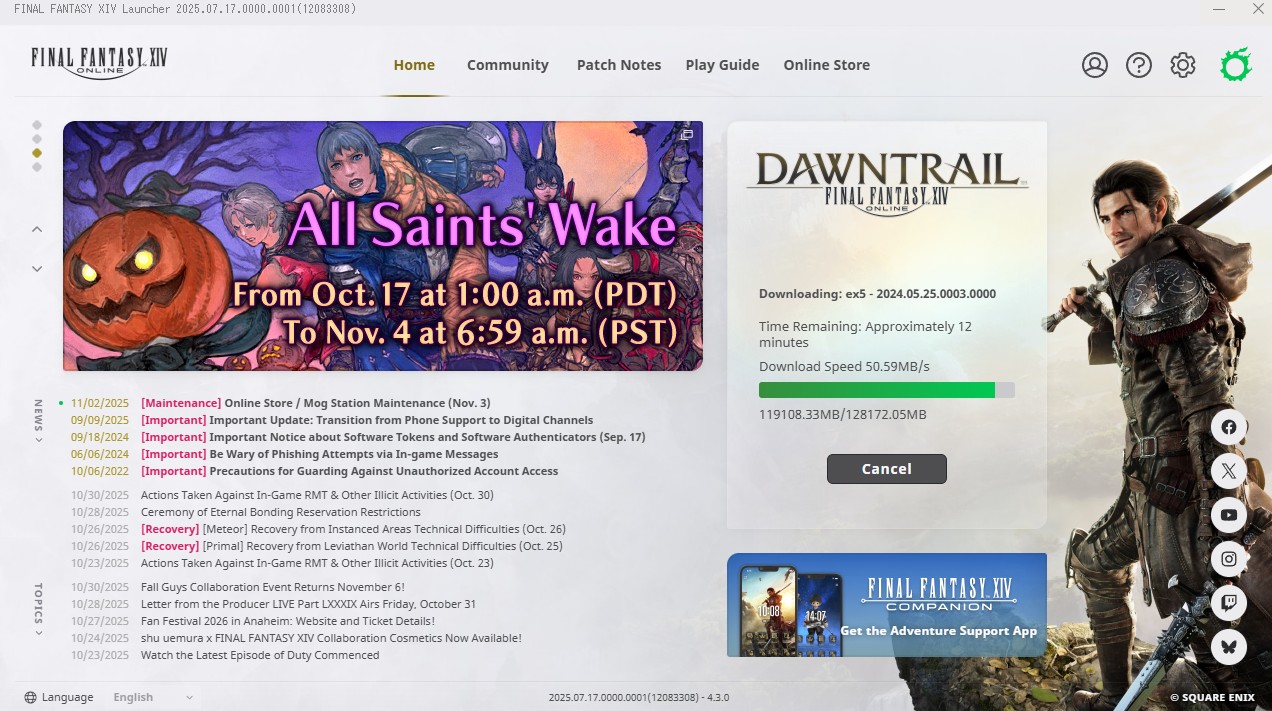Select the first banner indicator dot

click(37, 125)
